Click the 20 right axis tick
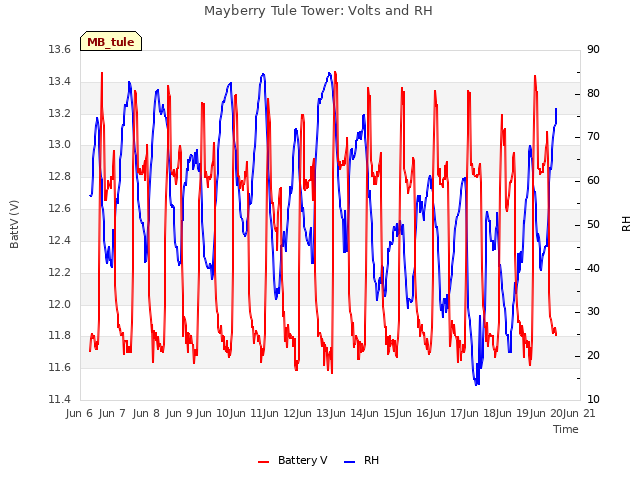The height and width of the screenshot is (480, 640). 593,356
